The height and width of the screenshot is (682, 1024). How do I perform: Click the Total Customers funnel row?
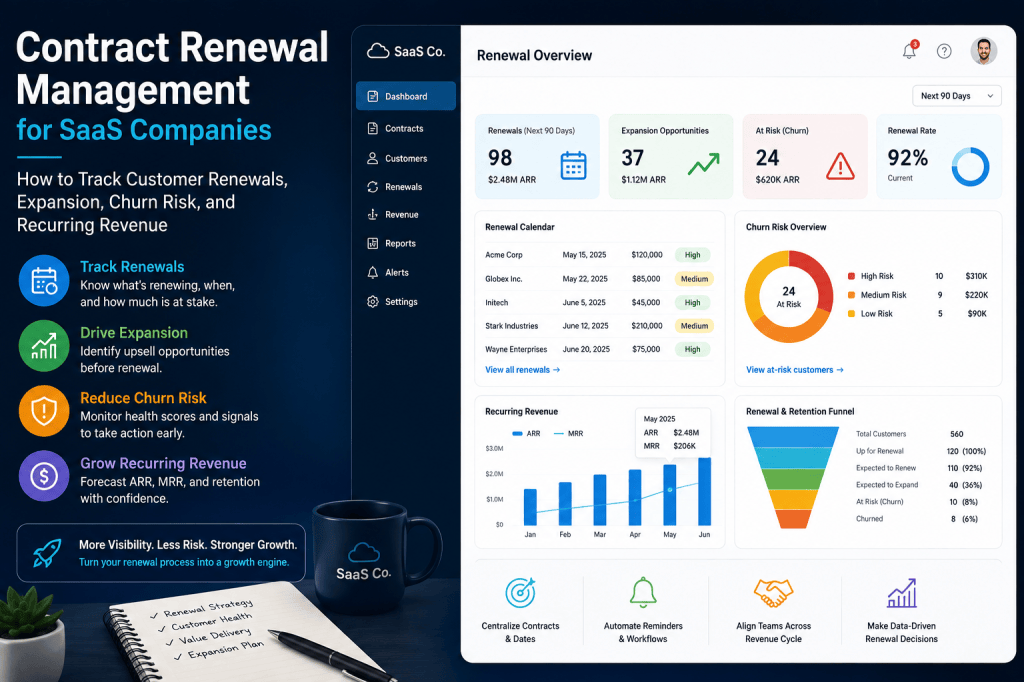pyautogui.click(x=921, y=434)
